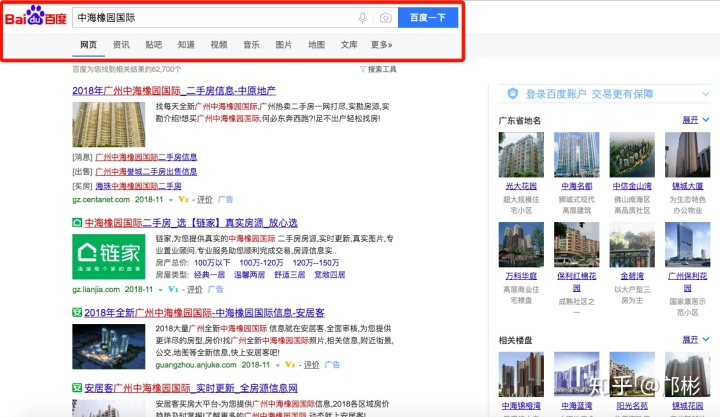Viewport: 720px width, 417px height.
Task: Click 评价 beside gz.lianjia.com
Action: click(195, 289)
